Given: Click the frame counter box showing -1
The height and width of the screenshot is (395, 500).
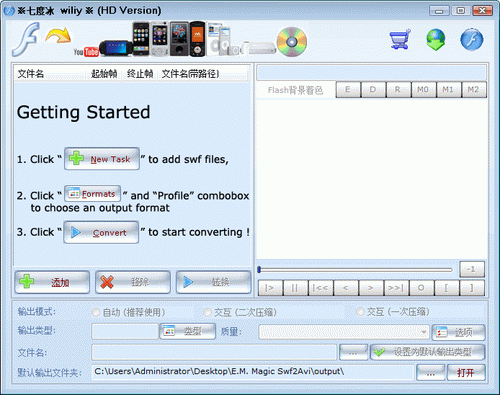Looking at the screenshot, I should [x=472, y=269].
